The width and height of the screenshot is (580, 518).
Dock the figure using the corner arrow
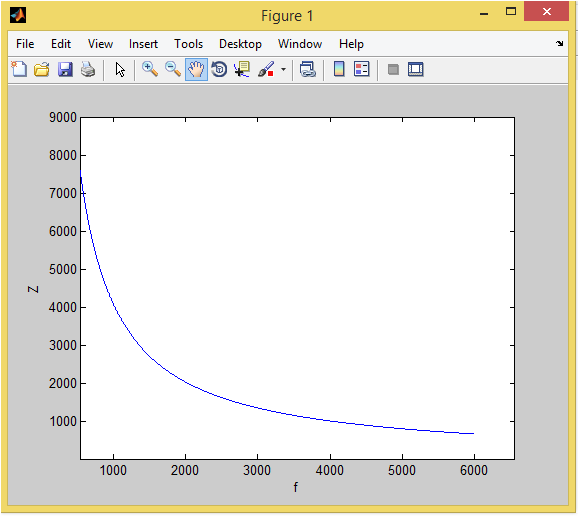click(x=559, y=44)
